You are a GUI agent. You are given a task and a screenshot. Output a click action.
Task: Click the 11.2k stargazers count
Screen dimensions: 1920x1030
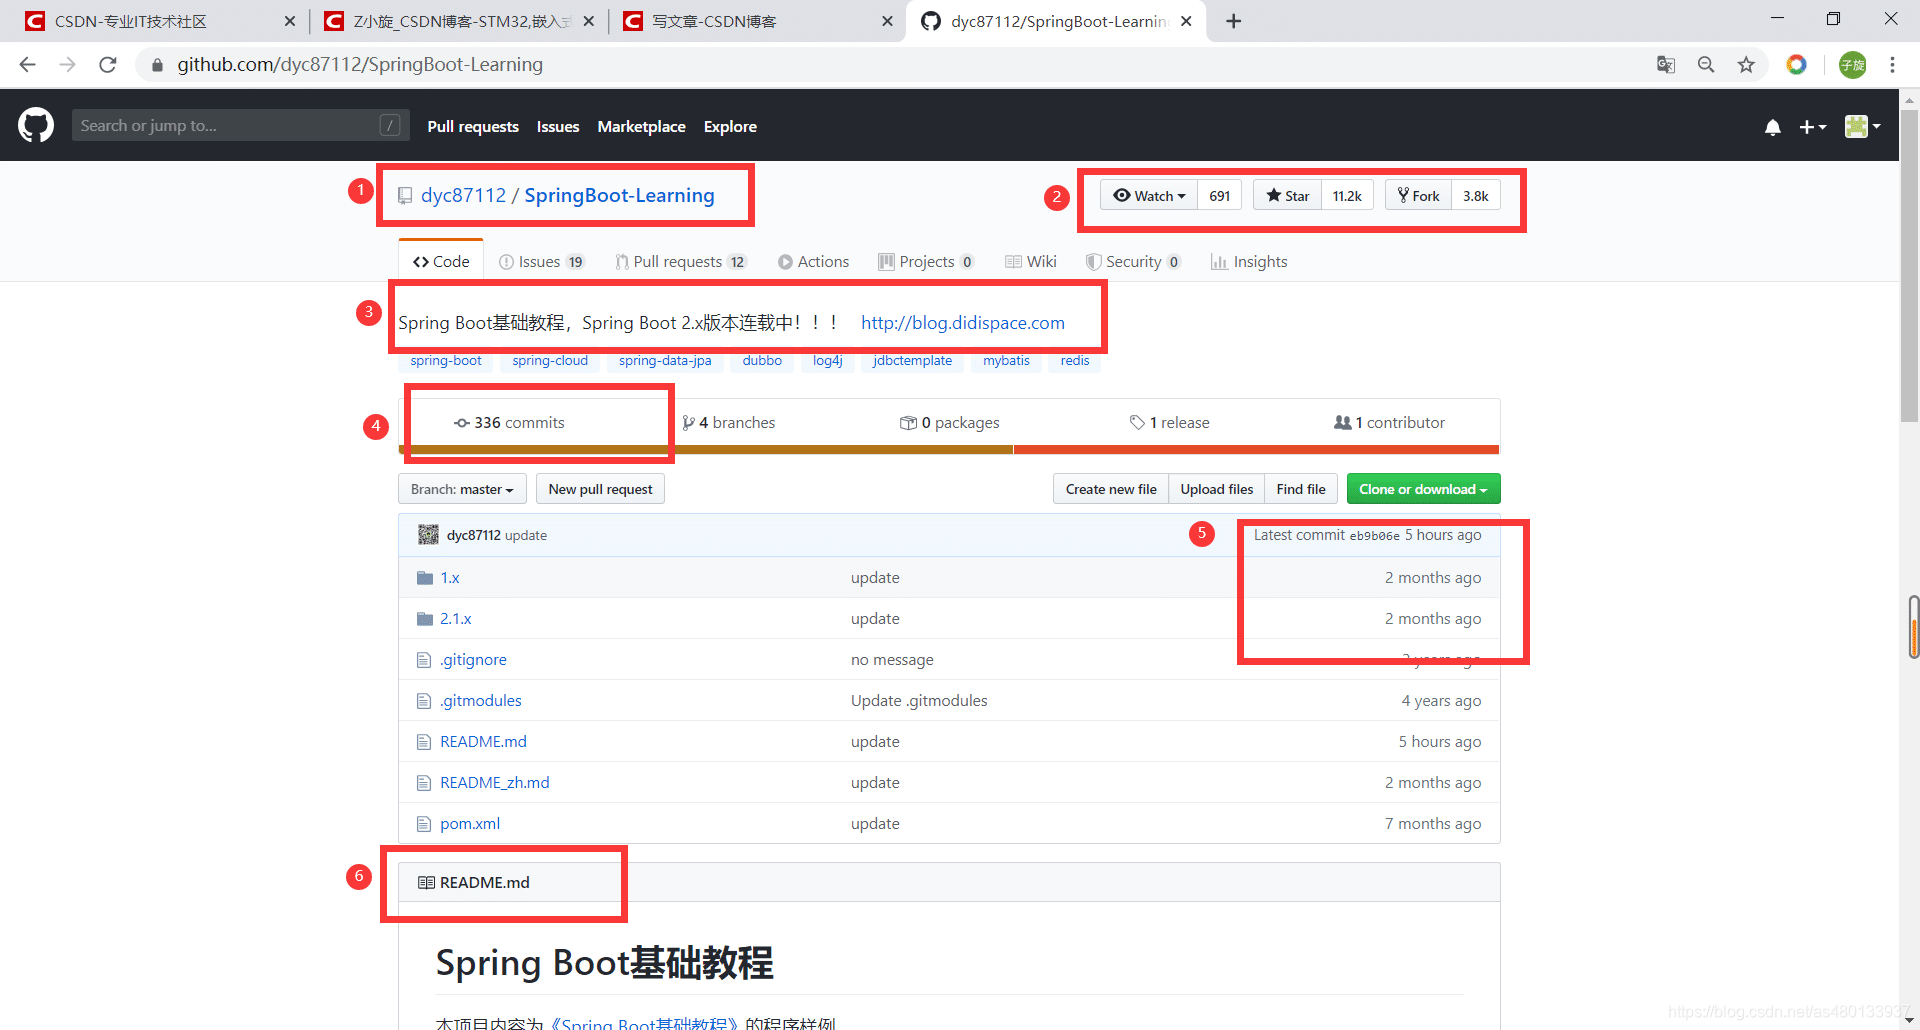tap(1347, 195)
